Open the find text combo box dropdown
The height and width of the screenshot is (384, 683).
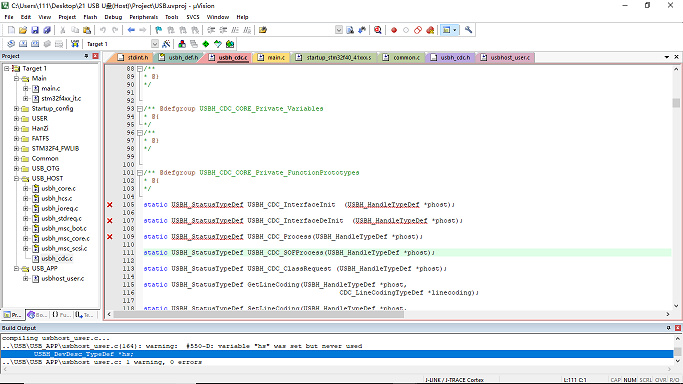click(338, 30)
